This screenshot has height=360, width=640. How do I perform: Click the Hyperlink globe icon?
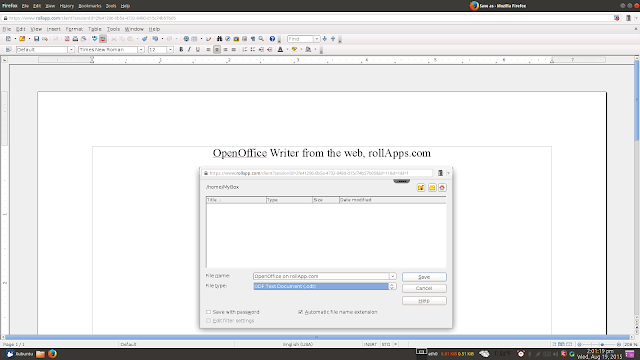coord(186,39)
